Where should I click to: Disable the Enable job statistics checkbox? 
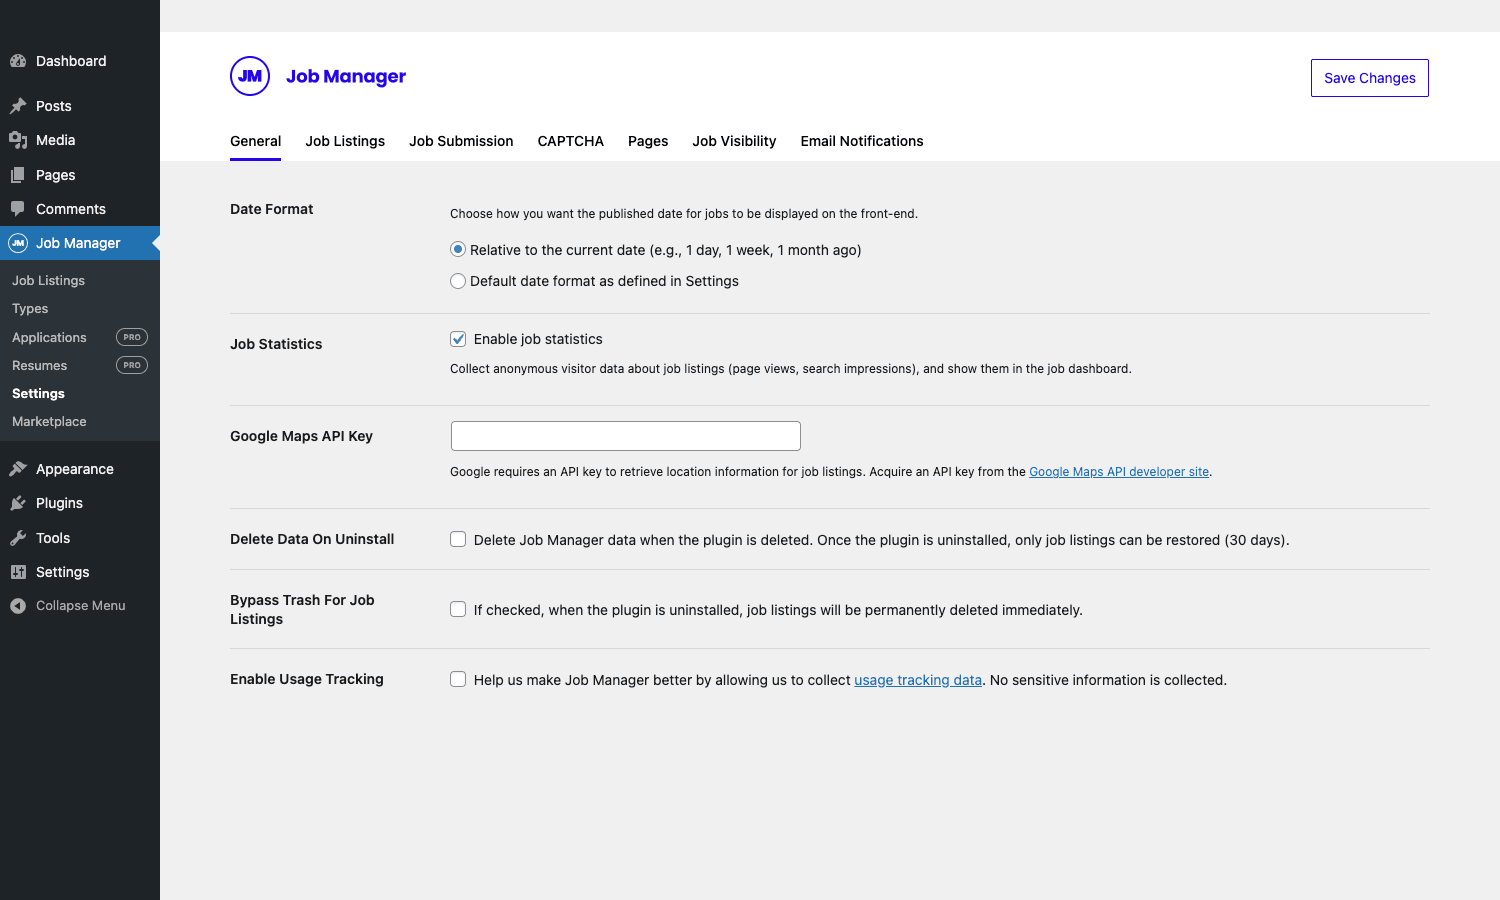(x=458, y=339)
